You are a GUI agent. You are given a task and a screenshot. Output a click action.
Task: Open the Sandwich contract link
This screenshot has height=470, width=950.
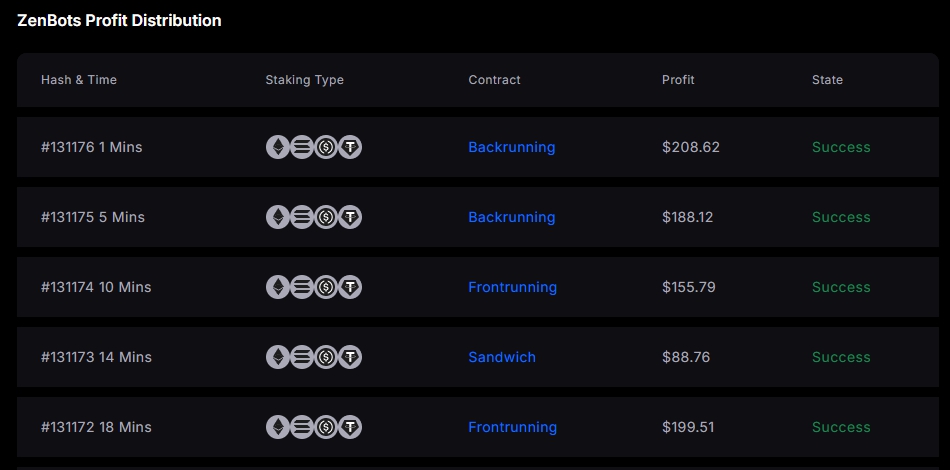point(502,357)
